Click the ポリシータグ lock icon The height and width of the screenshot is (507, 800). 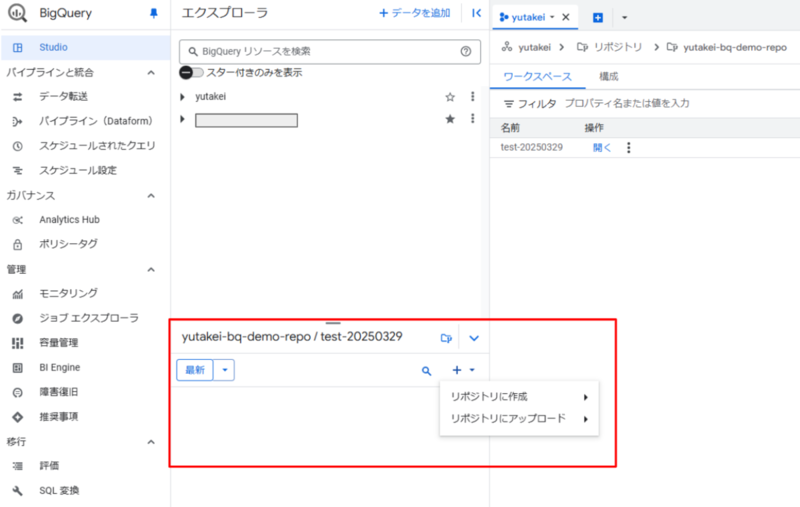17,244
